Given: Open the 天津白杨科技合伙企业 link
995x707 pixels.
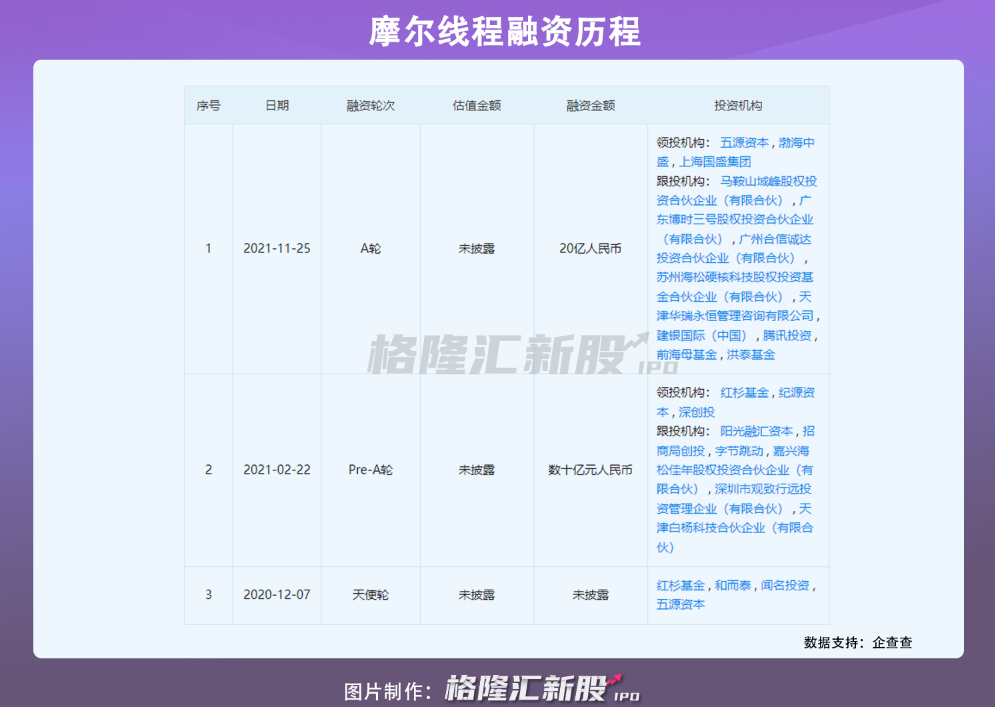Looking at the screenshot, I should tap(735, 527).
